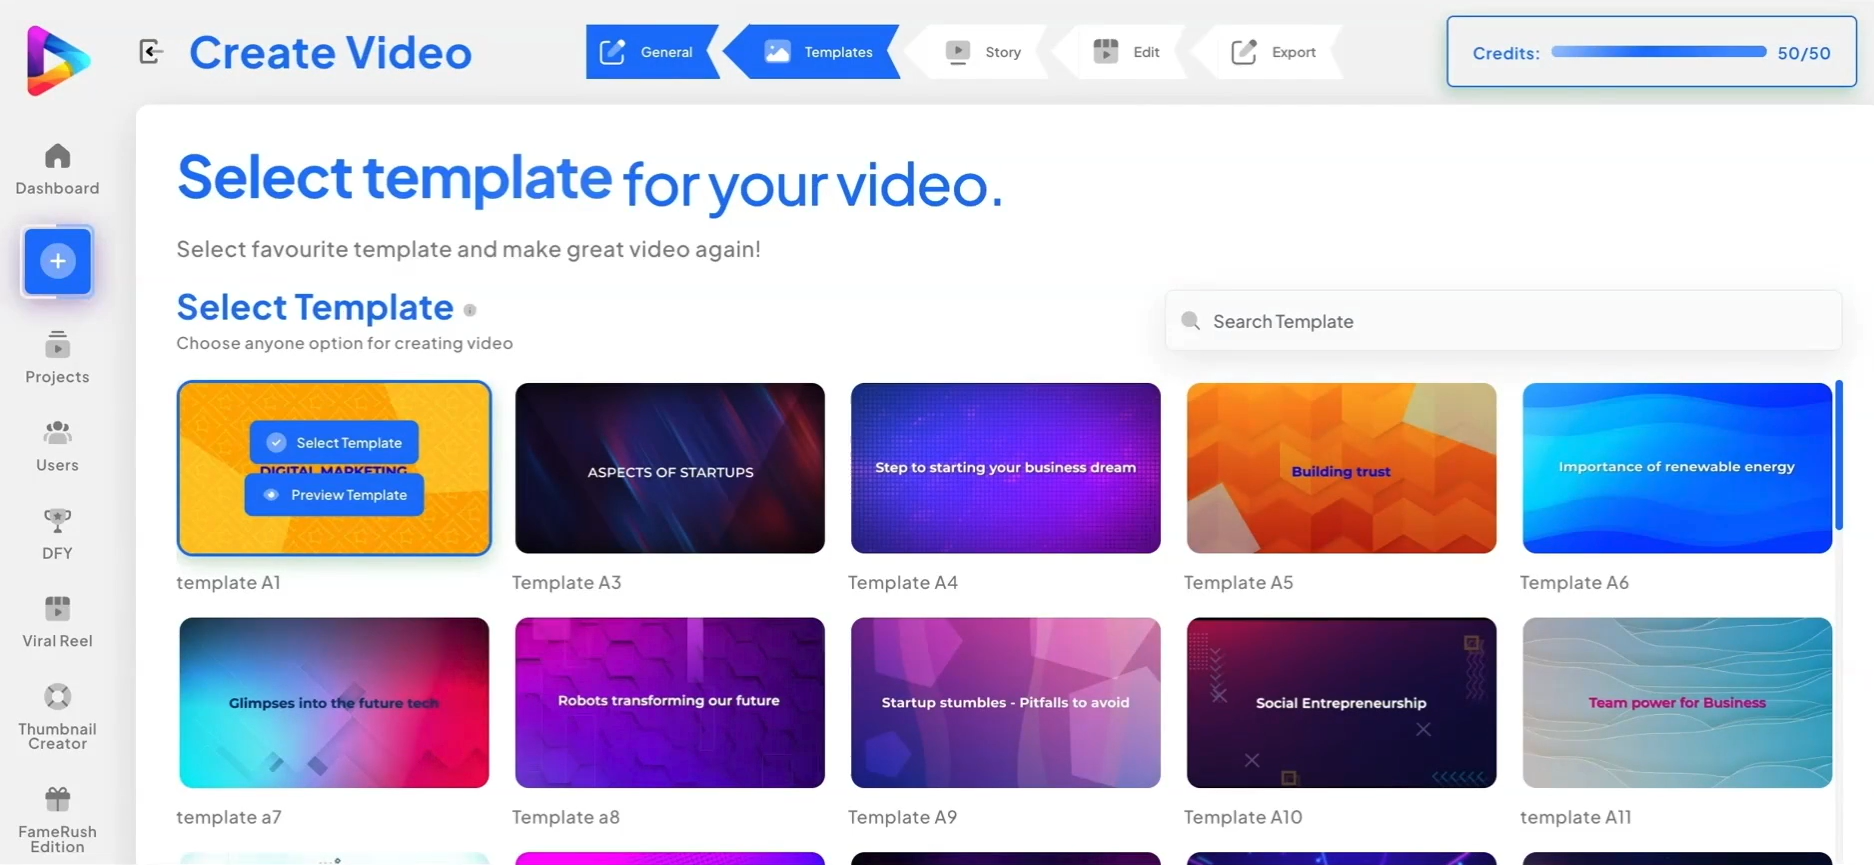Open Projects in the sidebar
Image resolution: width=1874 pixels, height=865 pixels.
(x=57, y=357)
